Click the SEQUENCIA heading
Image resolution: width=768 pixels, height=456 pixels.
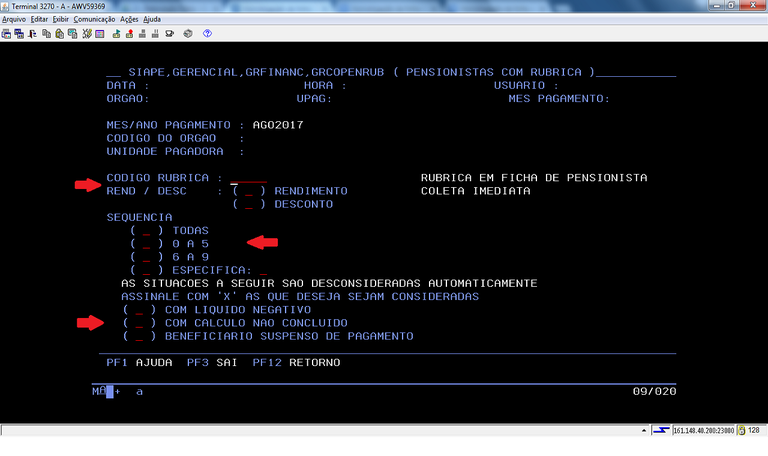pos(139,217)
